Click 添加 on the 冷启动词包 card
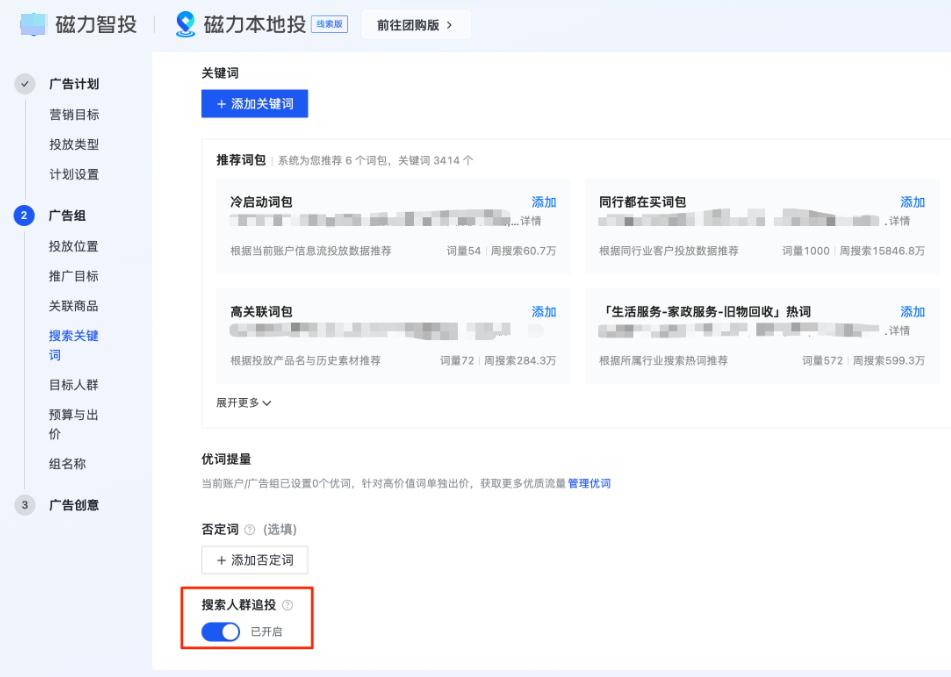Viewport: 951px width, 677px height. coord(544,201)
